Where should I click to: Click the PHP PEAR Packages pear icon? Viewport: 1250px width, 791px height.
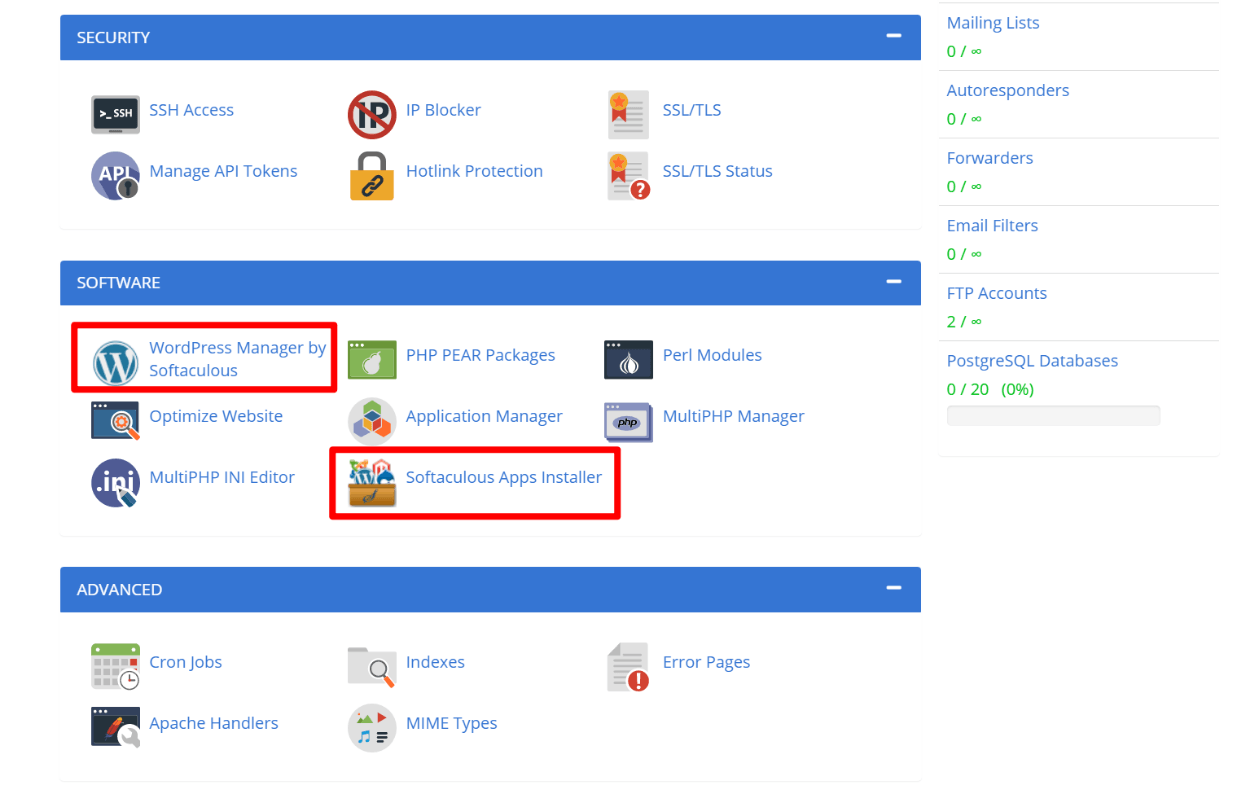(x=372, y=359)
